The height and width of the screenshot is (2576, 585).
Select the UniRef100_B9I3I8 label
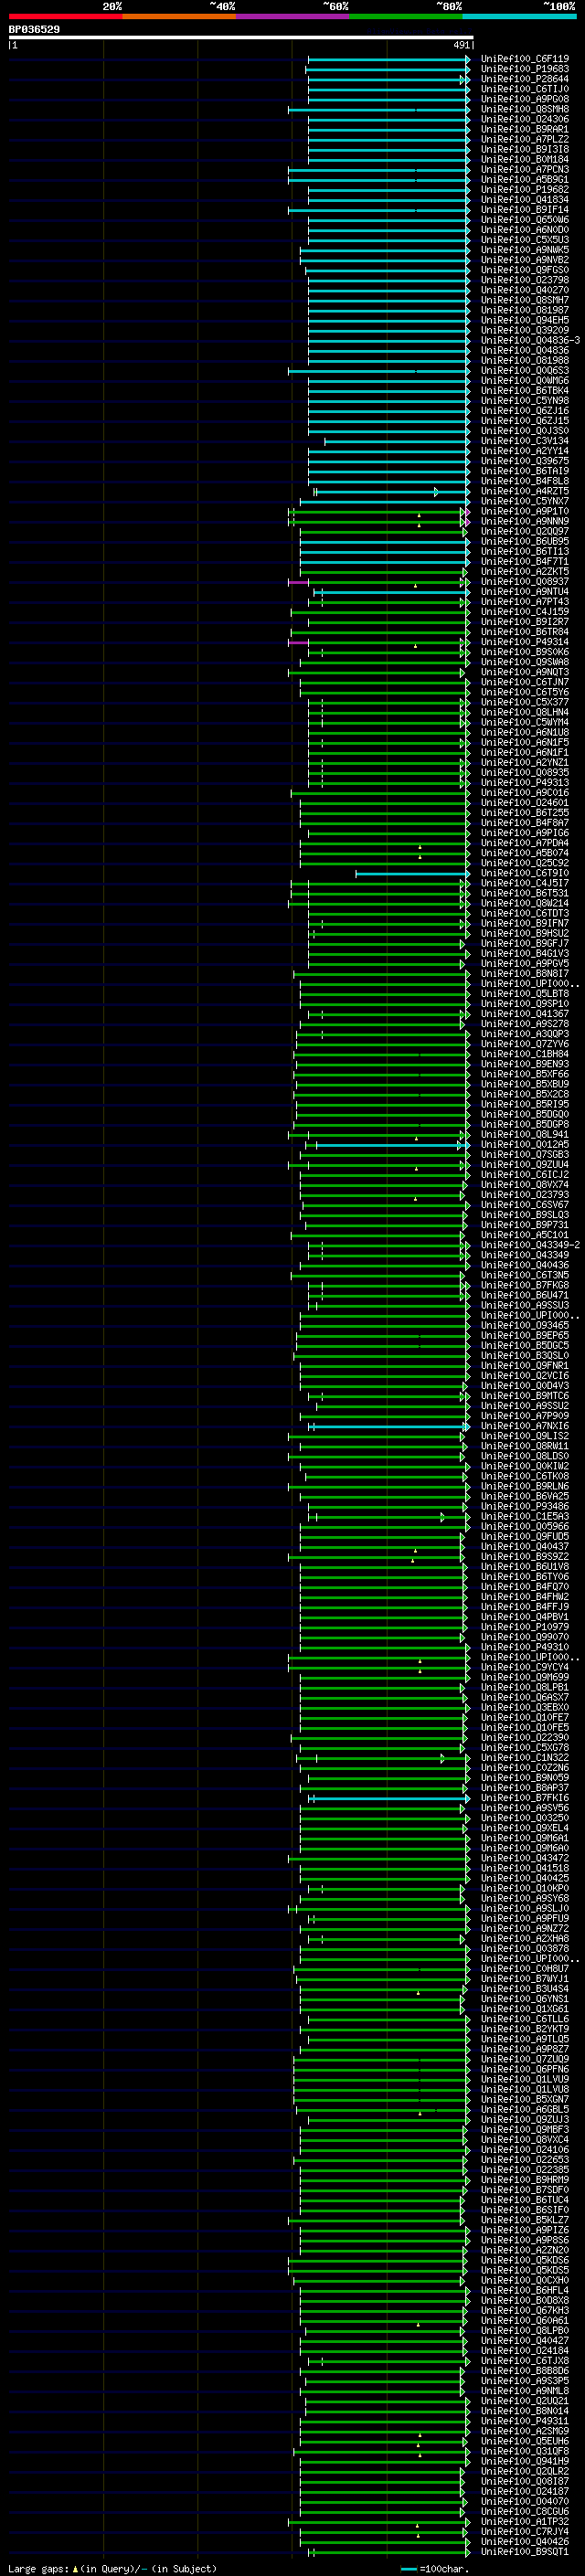525,149
